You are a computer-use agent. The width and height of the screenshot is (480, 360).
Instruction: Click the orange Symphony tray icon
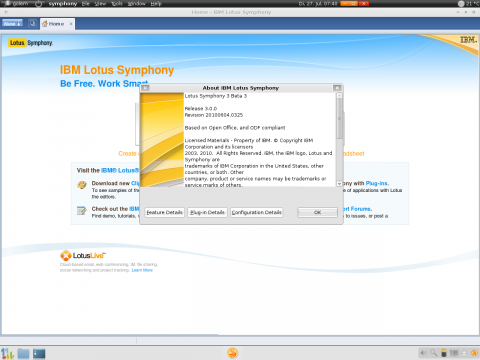(474, 353)
